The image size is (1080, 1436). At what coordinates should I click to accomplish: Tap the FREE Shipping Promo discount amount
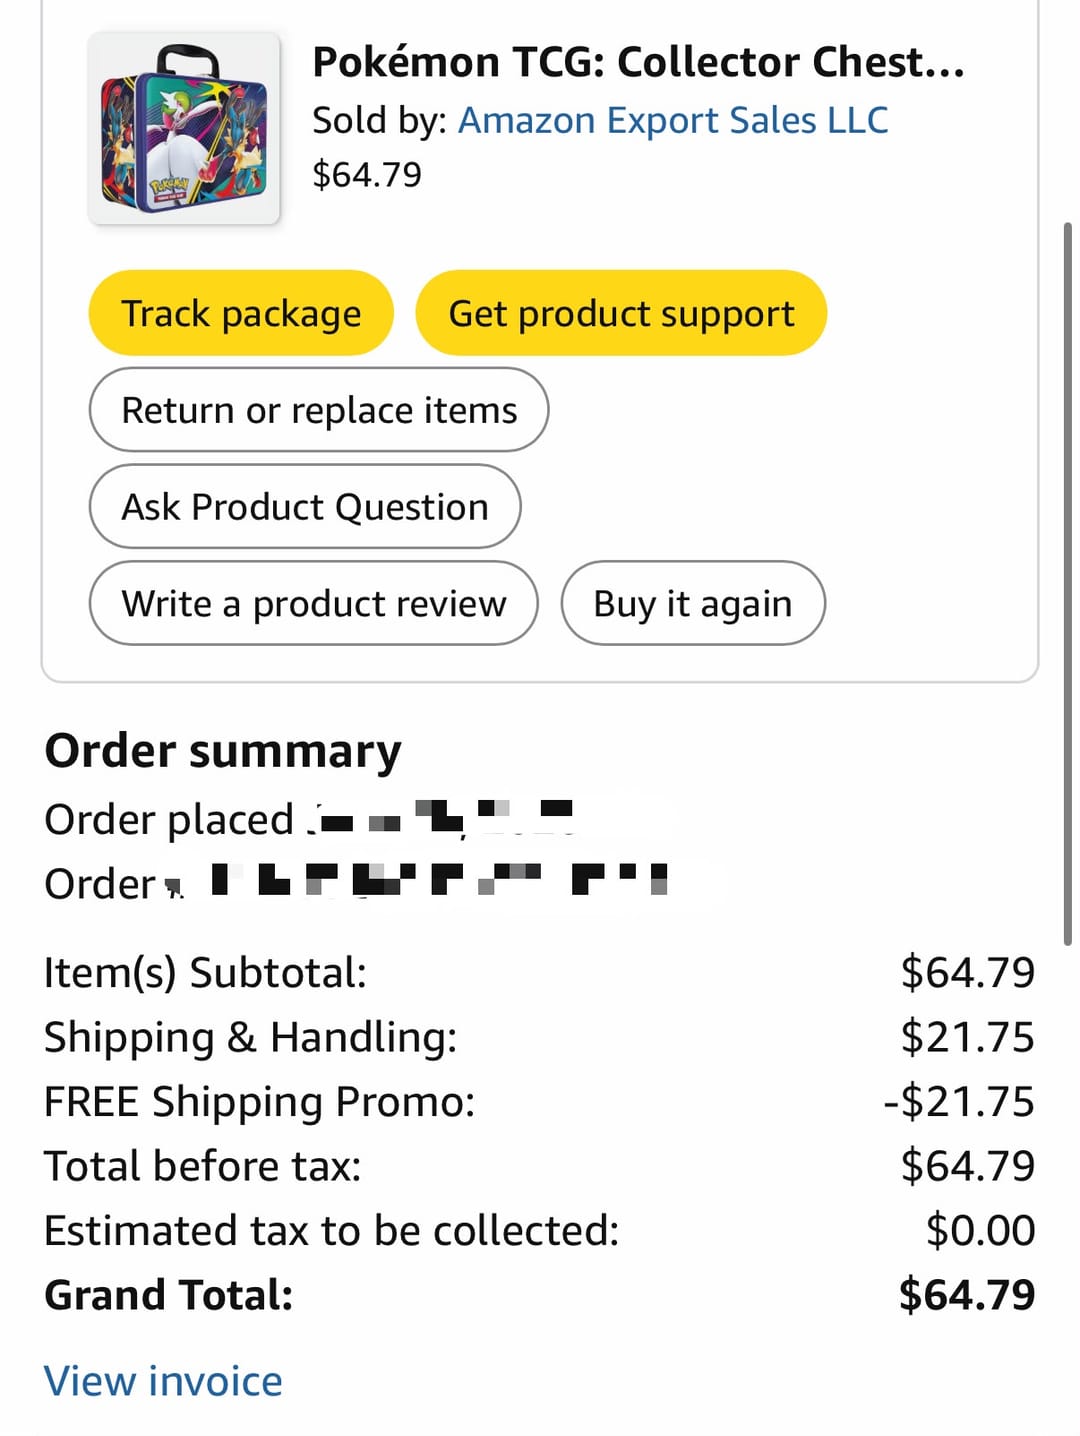pos(959,1102)
